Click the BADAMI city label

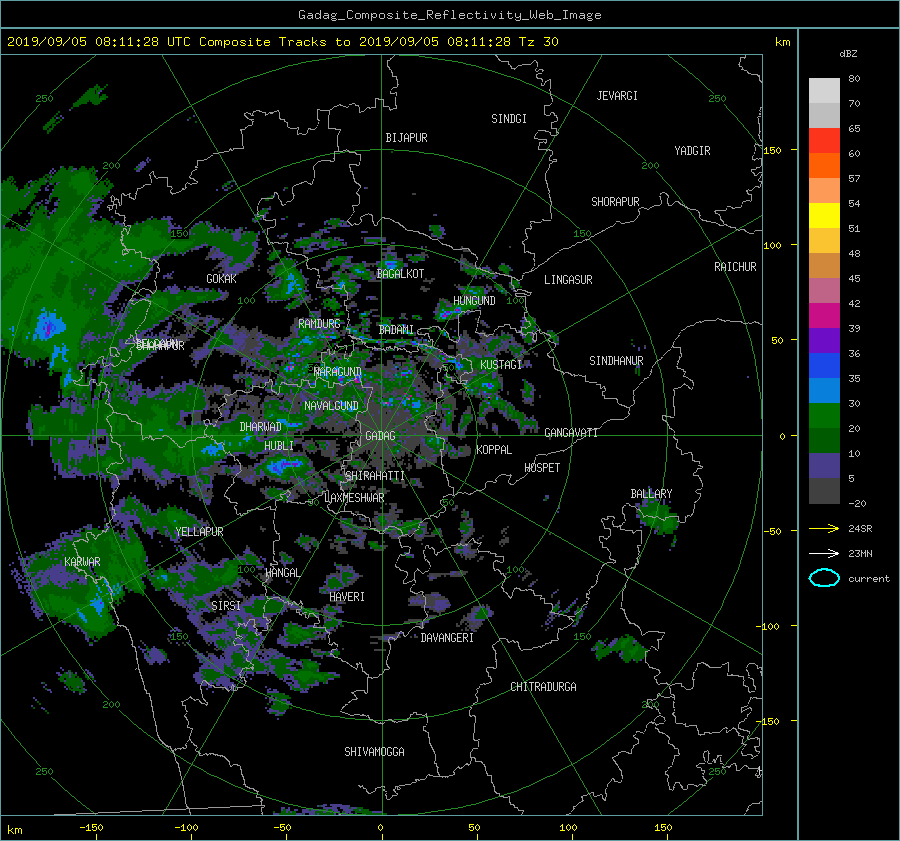point(396,330)
